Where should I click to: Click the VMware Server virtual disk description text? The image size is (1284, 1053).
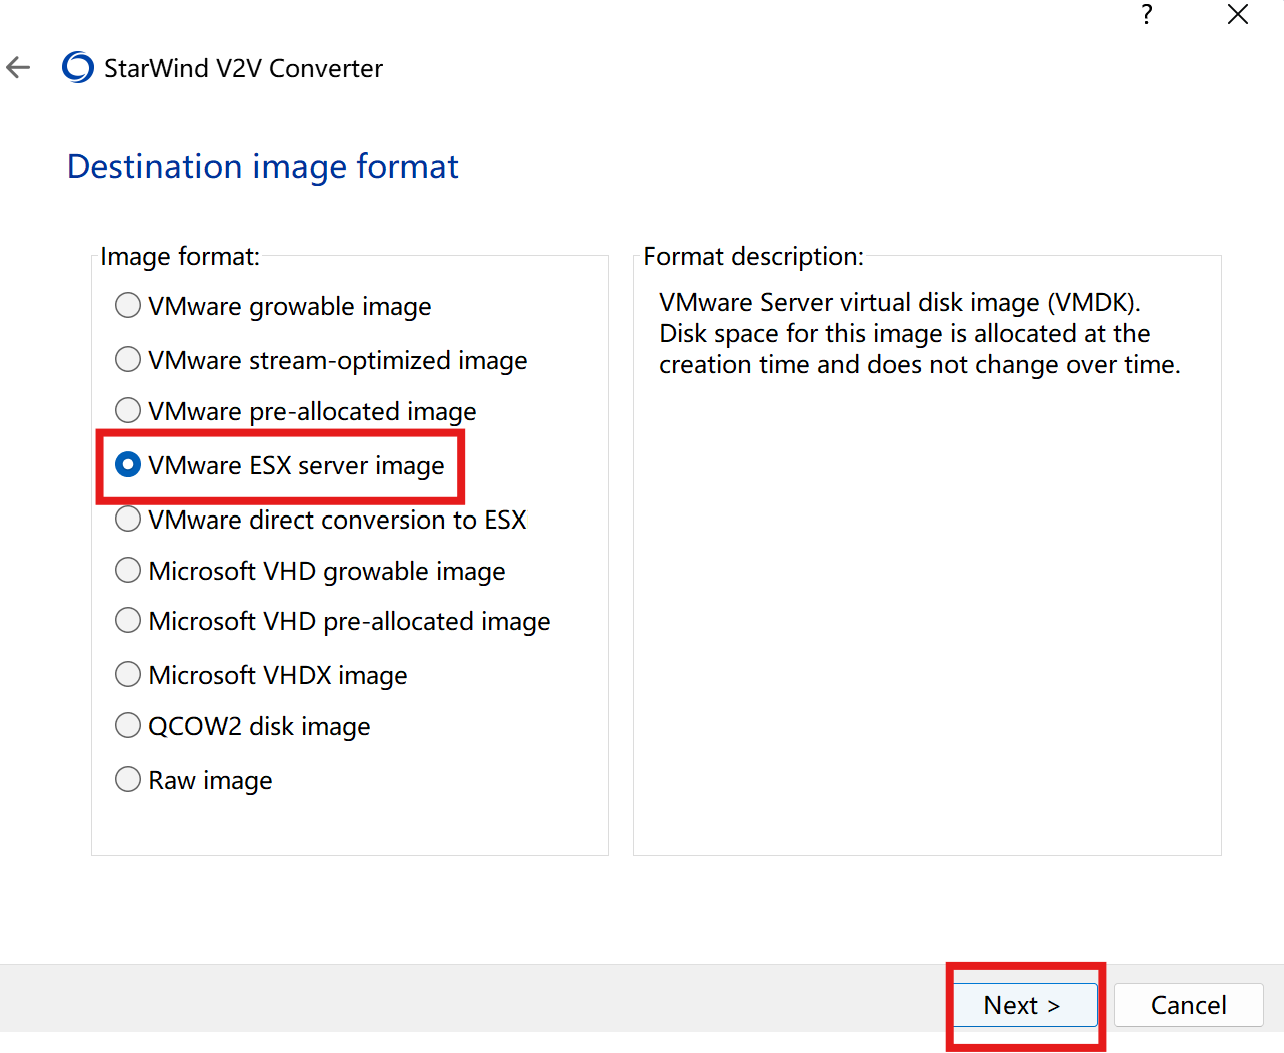point(920,333)
